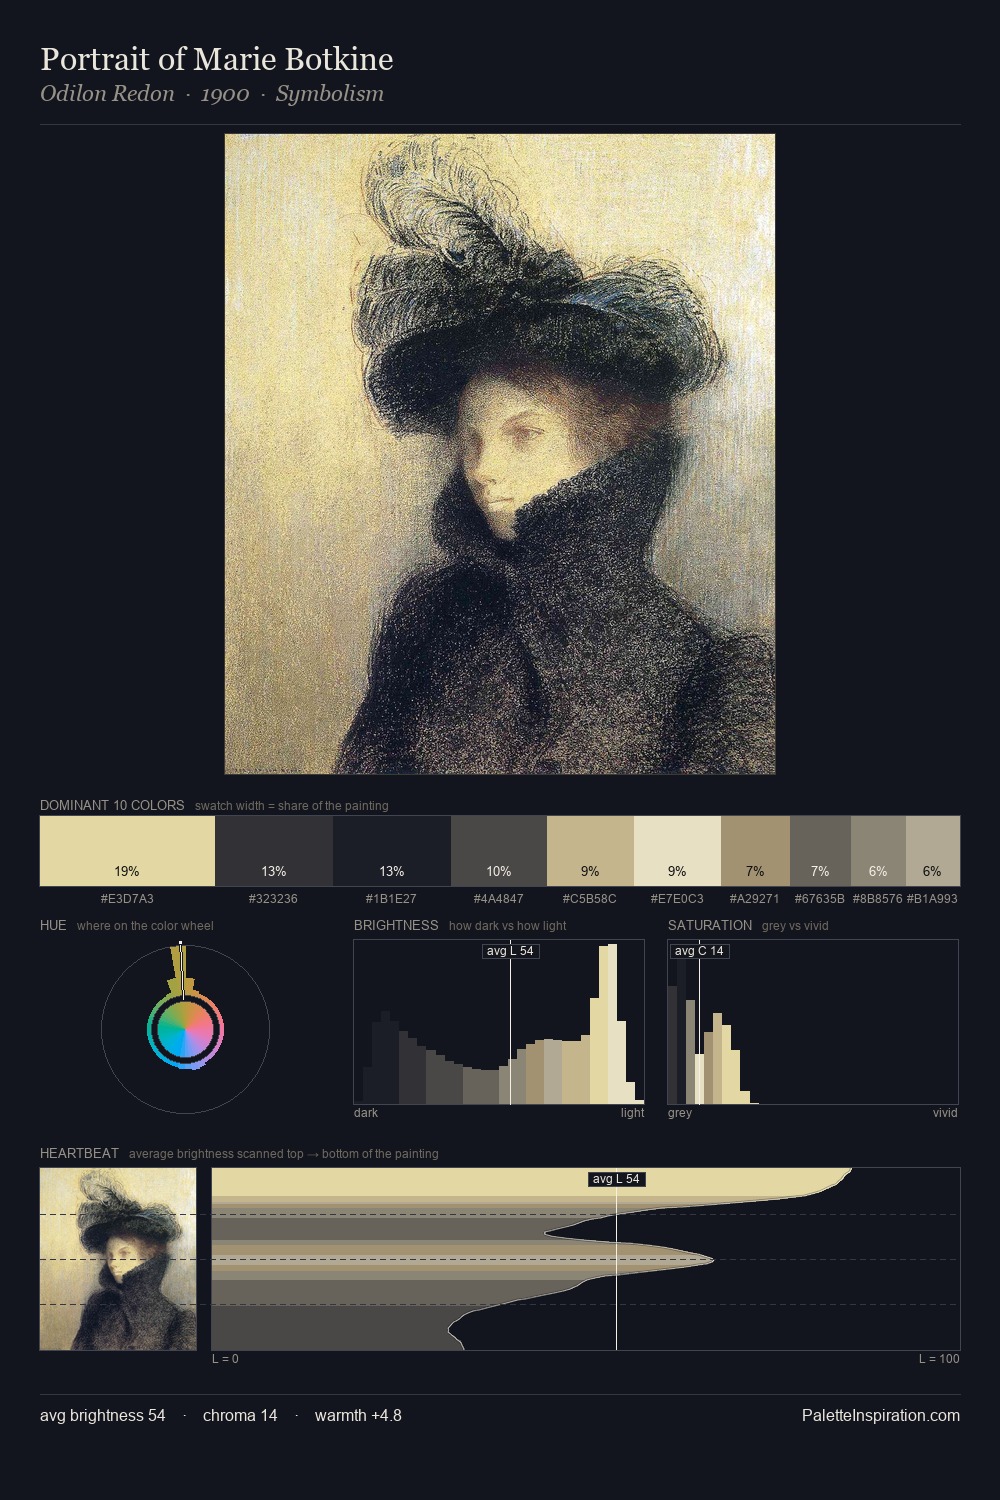
Task: Select the 7% grey swatch above #67635B
Action: click(820, 851)
